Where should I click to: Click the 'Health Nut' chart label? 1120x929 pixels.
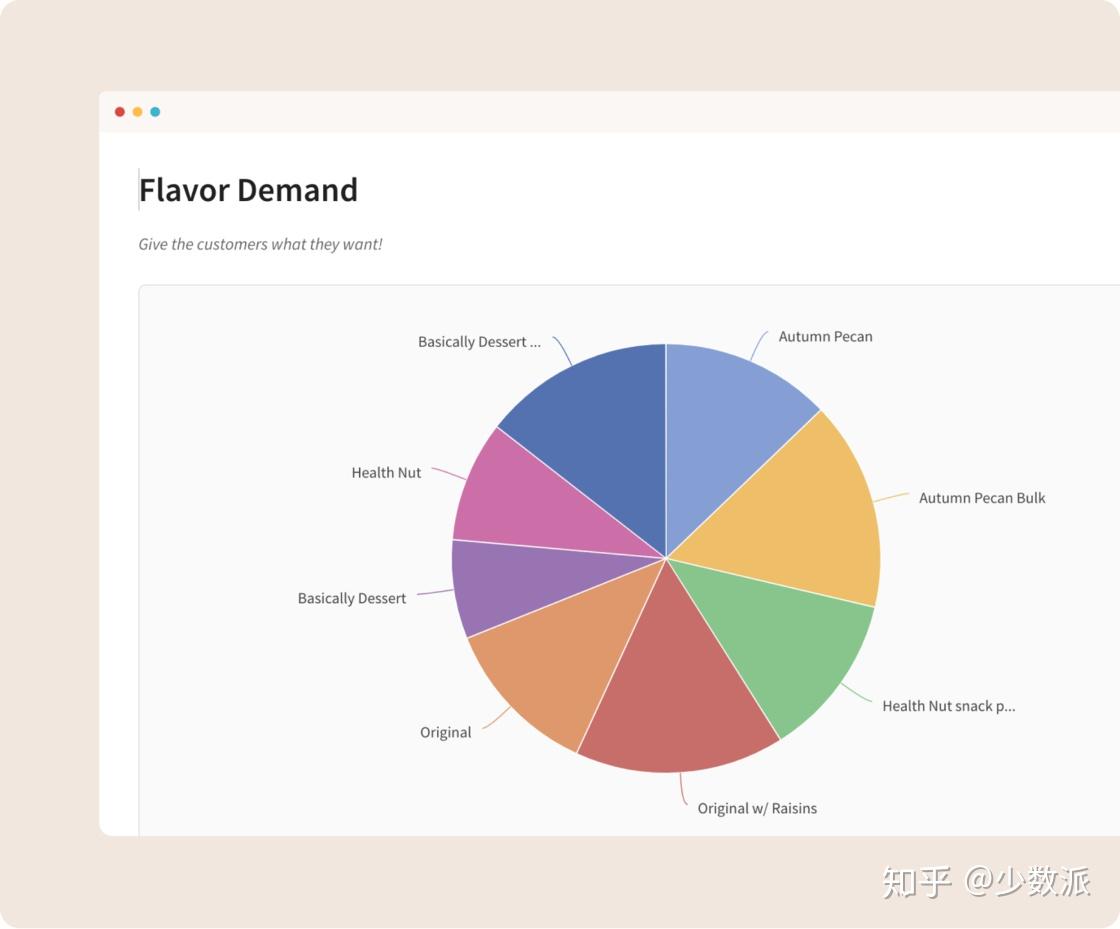[x=386, y=473]
